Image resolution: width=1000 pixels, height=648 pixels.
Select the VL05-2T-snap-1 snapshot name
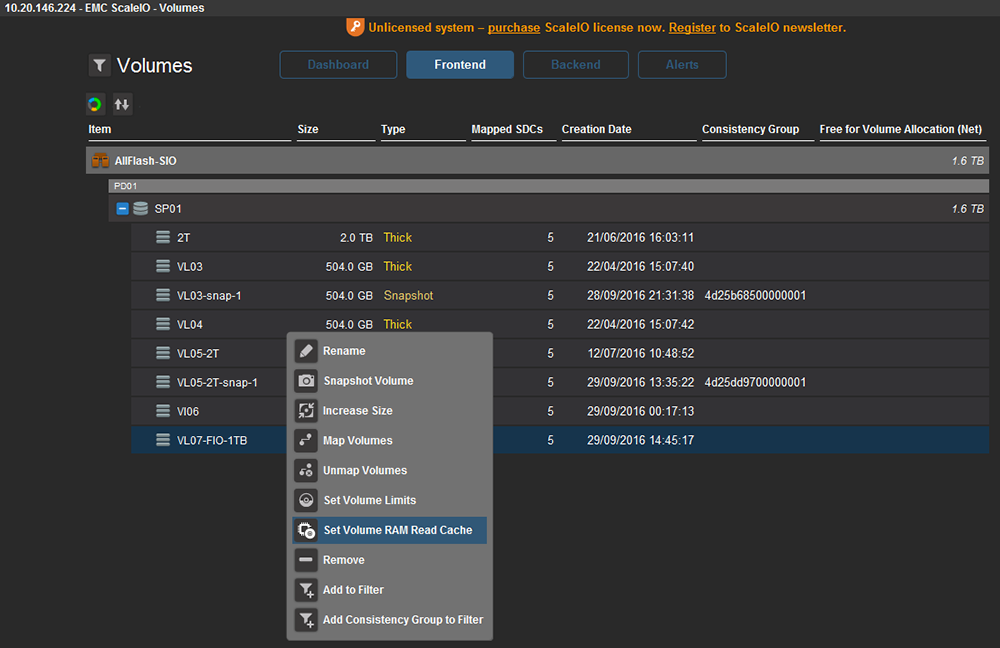[x=217, y=383]
